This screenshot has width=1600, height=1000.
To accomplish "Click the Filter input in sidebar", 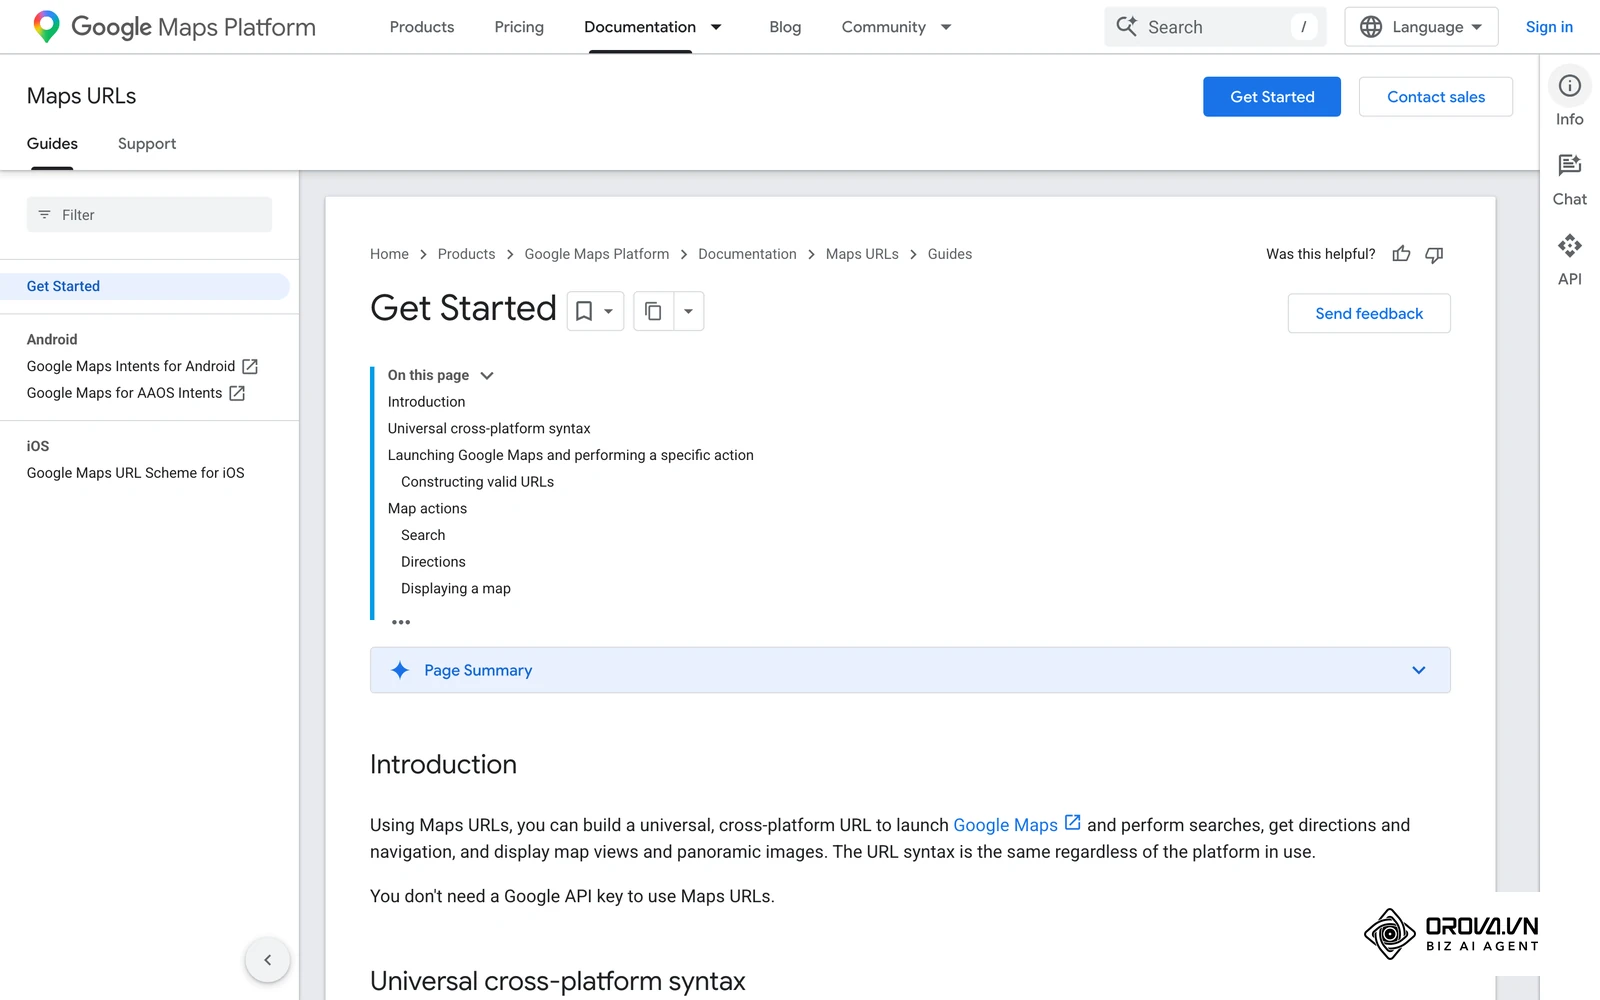I will click(x=149, y=215).
